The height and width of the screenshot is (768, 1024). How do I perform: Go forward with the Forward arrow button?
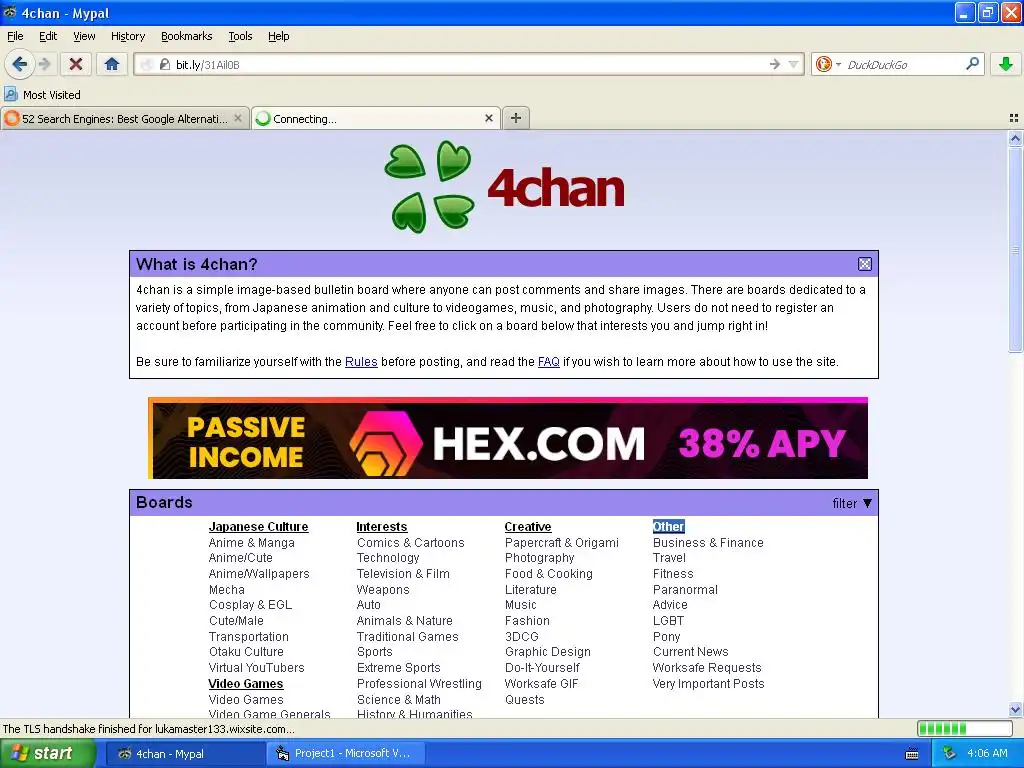44,64
